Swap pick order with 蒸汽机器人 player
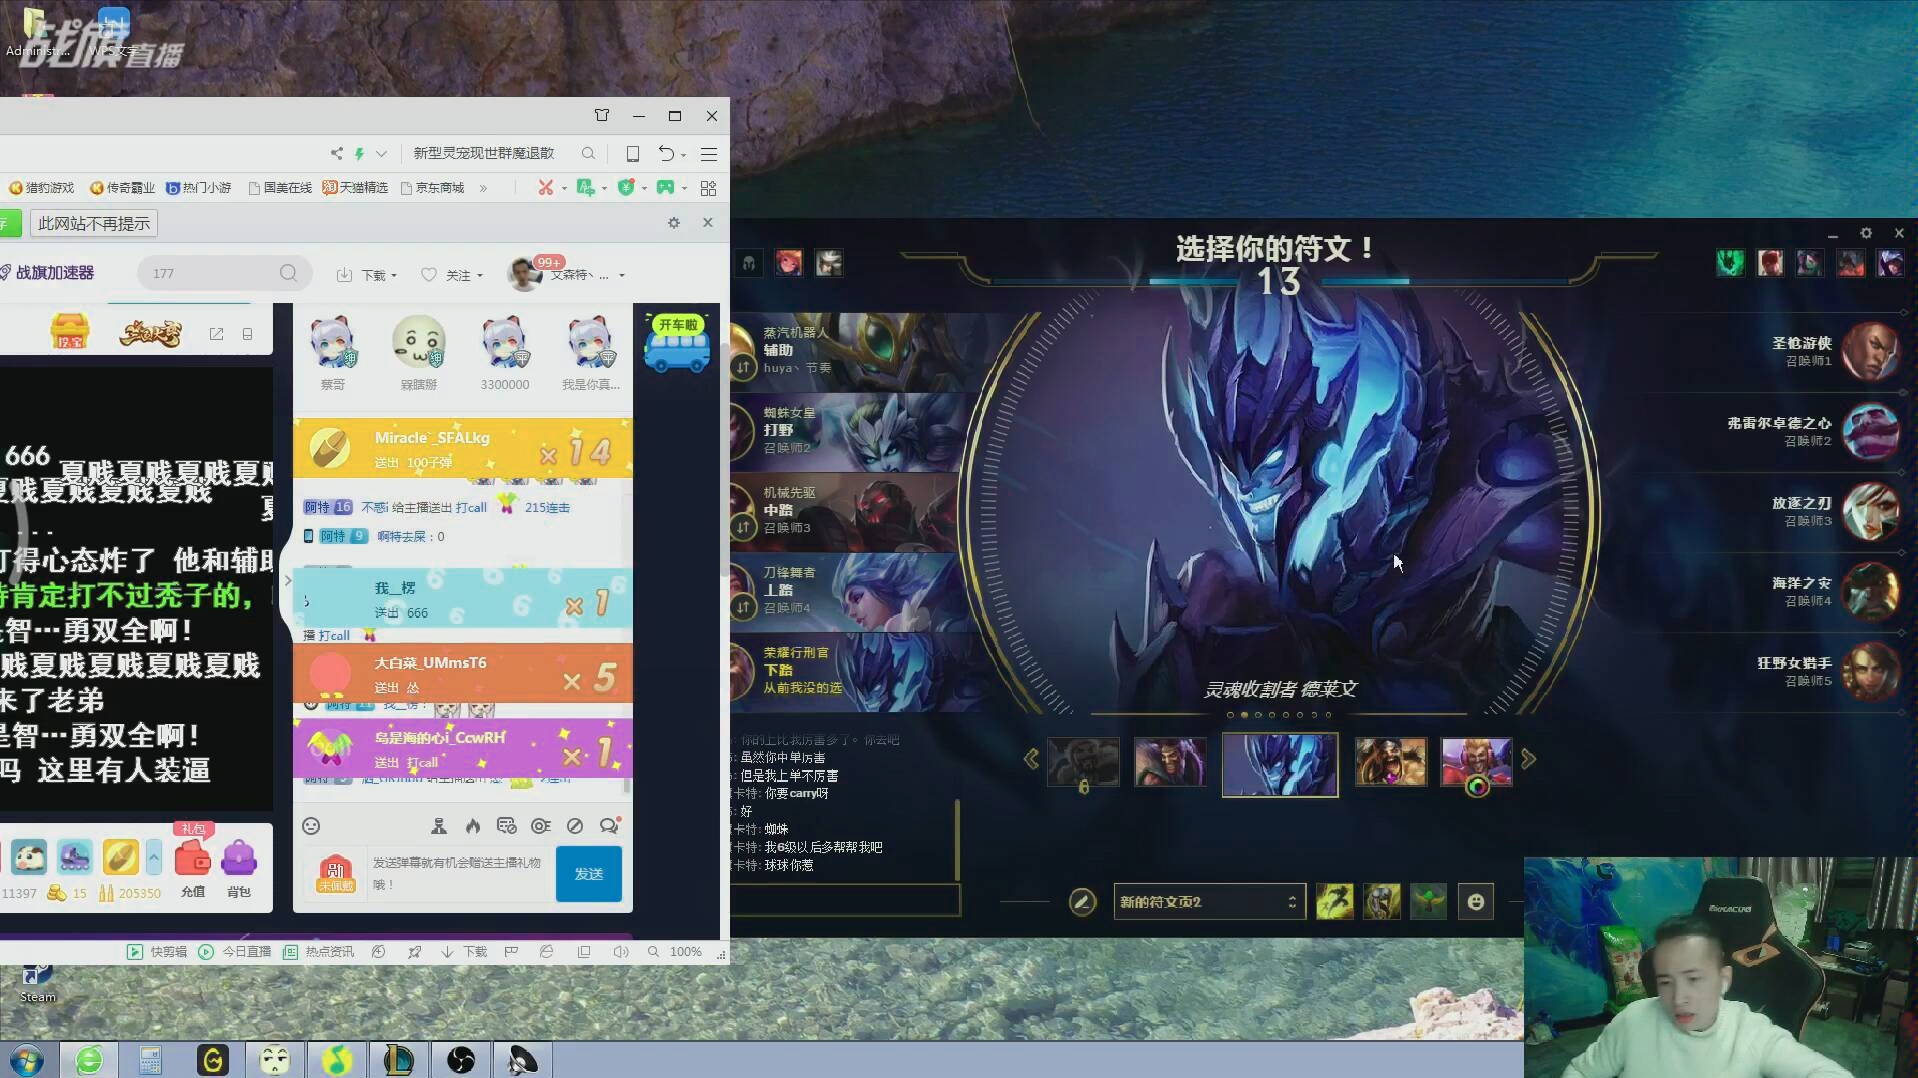Screen dimensions: 1918x1078 [743, 367]
